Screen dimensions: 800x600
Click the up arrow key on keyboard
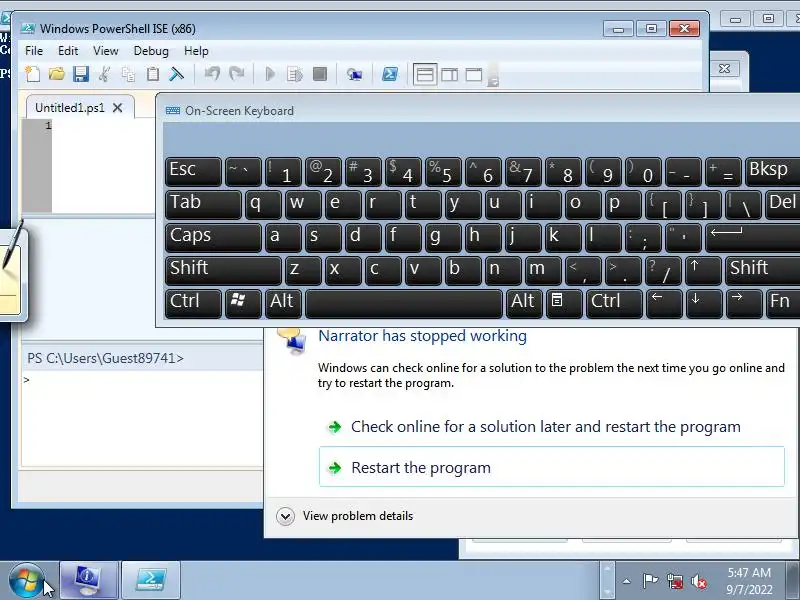[704, 270]
